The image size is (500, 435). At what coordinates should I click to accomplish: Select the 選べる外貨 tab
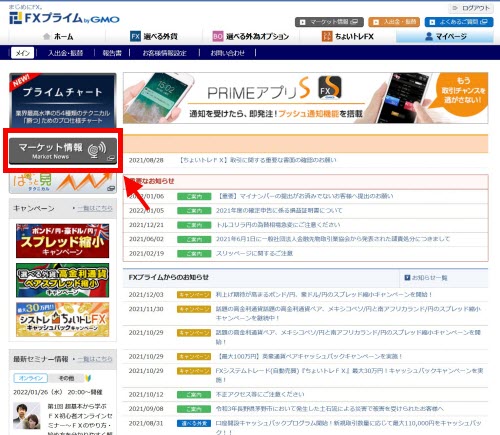click(x=154, y=36)
